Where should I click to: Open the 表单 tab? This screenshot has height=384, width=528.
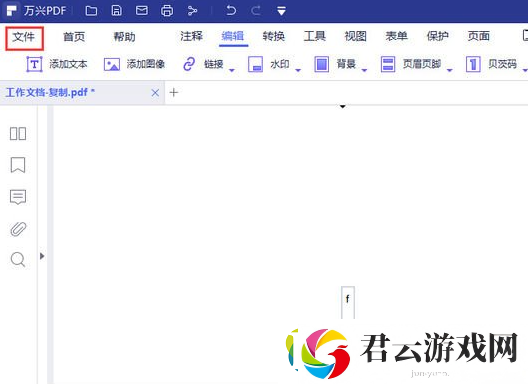(x=397, y=36)
